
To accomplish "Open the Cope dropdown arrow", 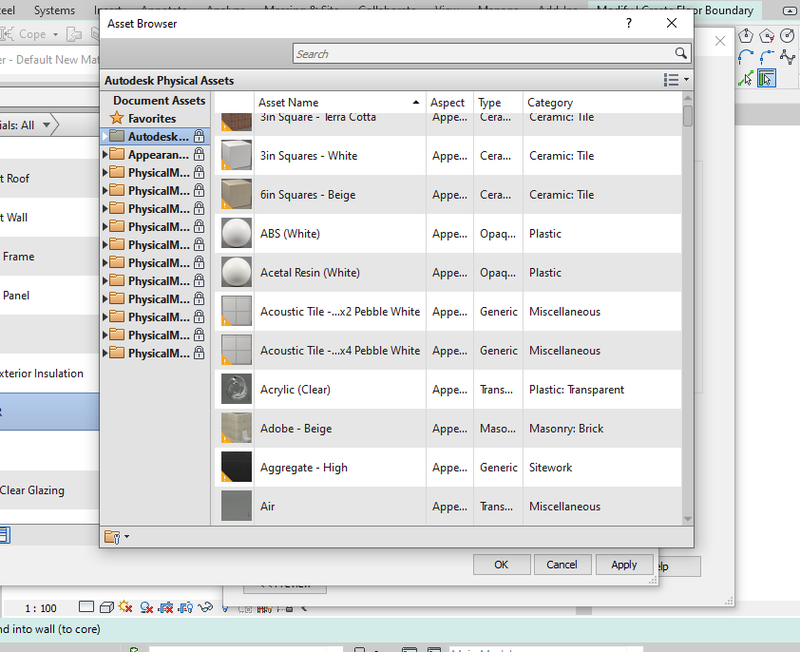I will click(x=55, y=35).
